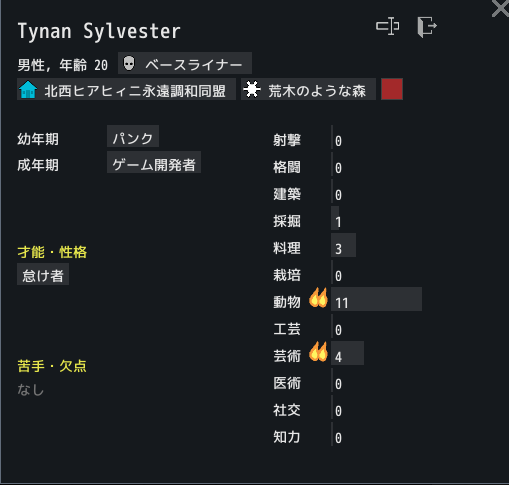
Task: Click the 怠け者 trait tag
Action: (x=43, y=274)
